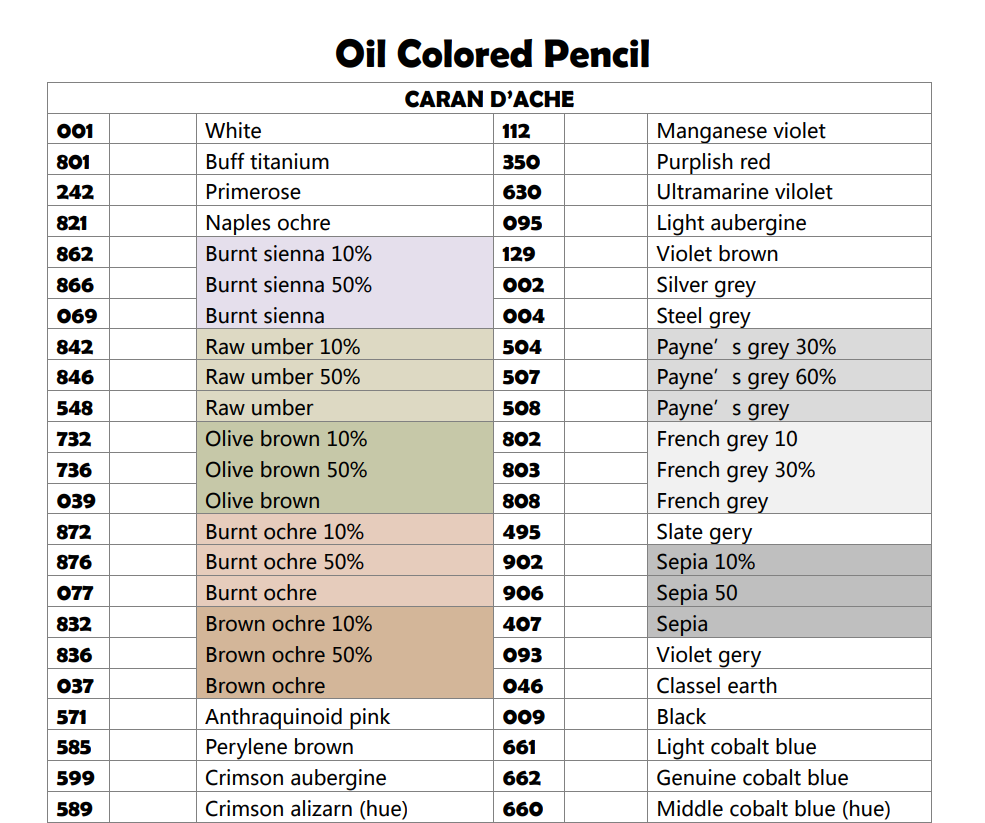Click the Olive brown 50% swatch cell
985x823 pixels.
(x=345, y=469)
